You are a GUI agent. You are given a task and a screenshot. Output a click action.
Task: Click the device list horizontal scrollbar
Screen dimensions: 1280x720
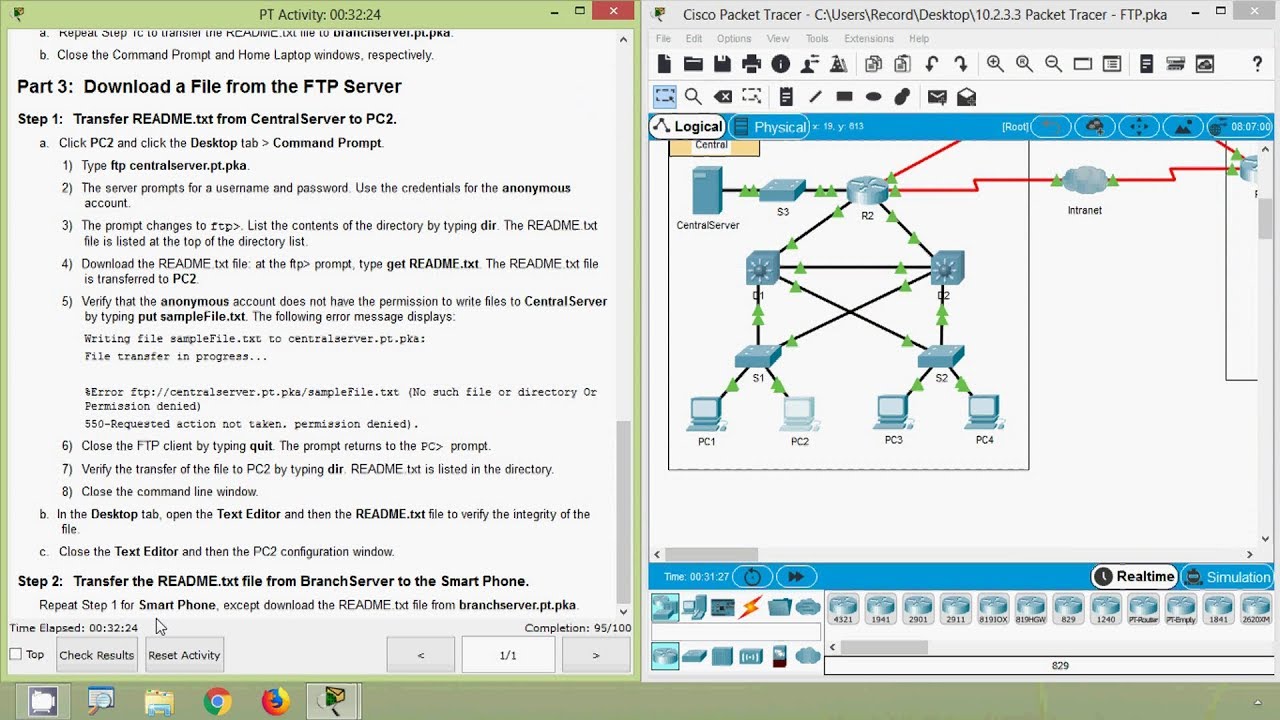pyautogui.click(x=883, y=647)
